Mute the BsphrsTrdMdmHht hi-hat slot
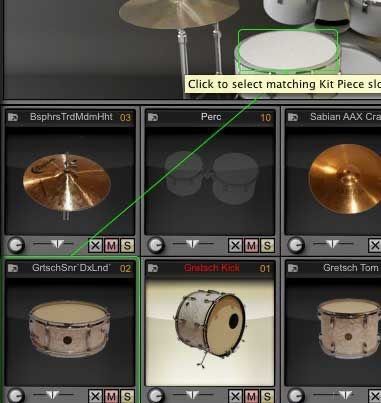This screenshot has height=403, width=381. [111, 246]
